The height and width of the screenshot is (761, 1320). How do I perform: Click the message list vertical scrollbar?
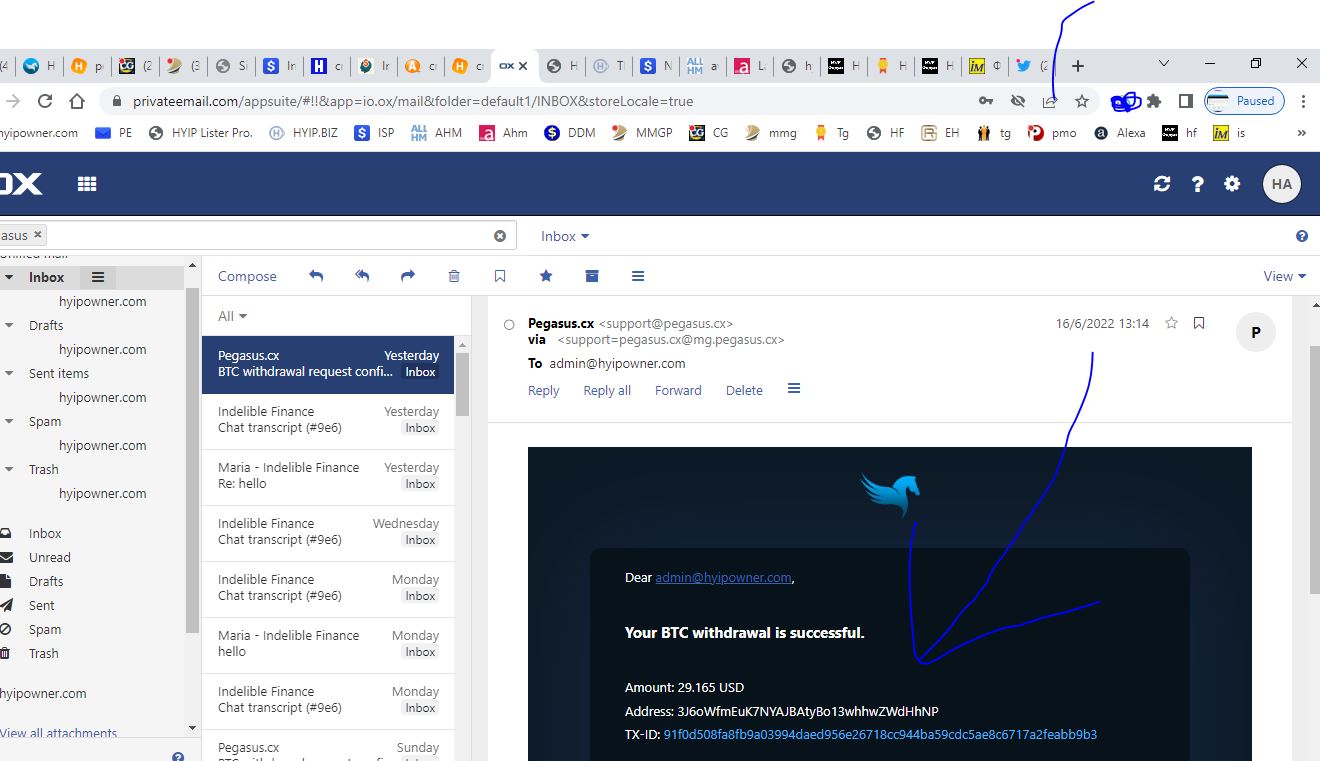(x=462, y=548)
